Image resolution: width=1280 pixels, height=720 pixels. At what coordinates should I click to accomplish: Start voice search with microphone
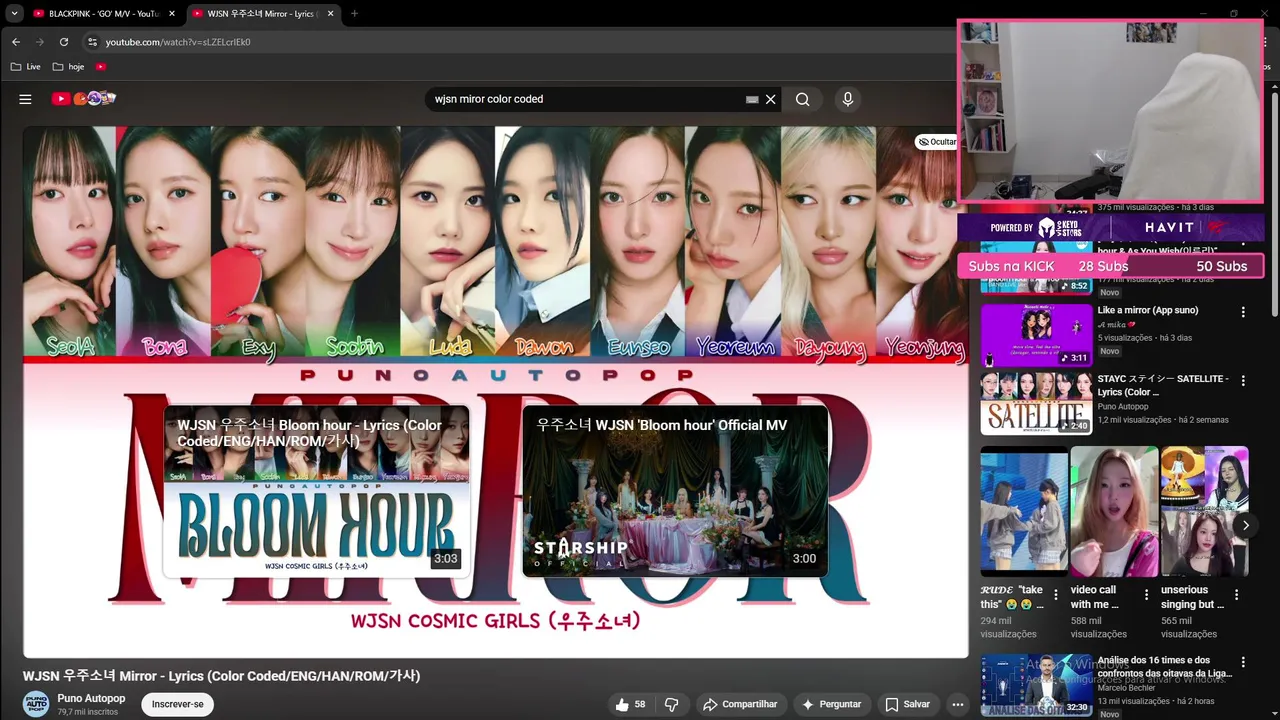pyautogui.click(x=848, y=99)
